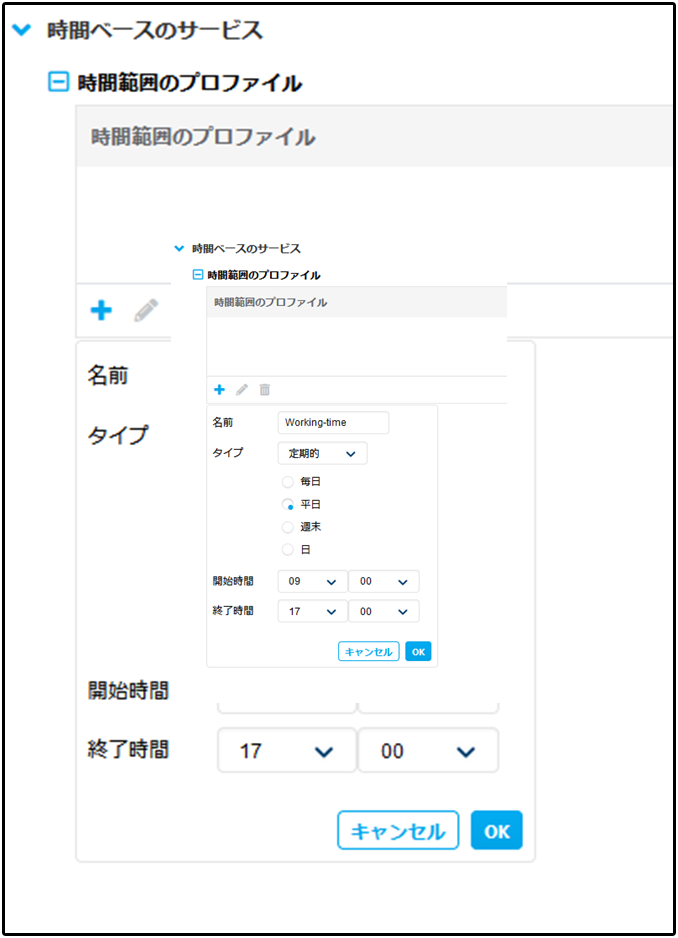This screenshot has width=678, height=938.
Task: Open the small 終了時間 hour dropdown showing 17
Action: tap(312, 611)
